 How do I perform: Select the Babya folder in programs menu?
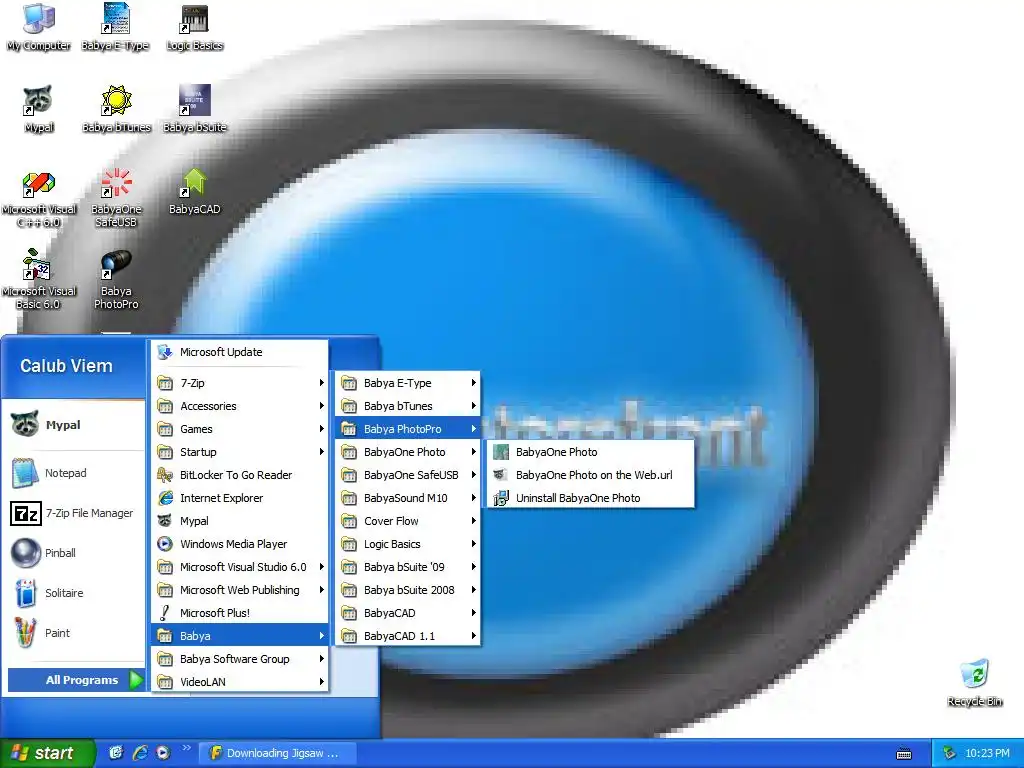click(x=240, y=636)
